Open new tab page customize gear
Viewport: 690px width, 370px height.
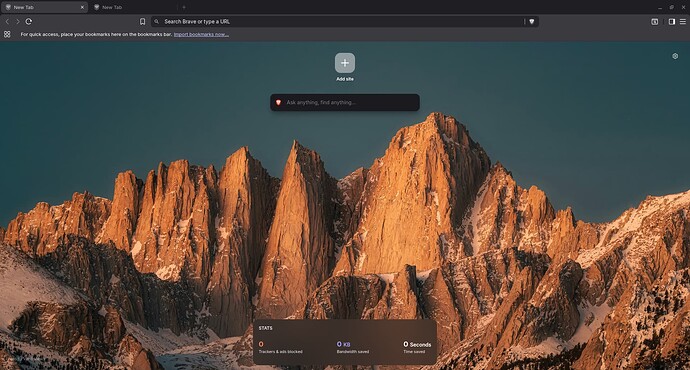675,56
